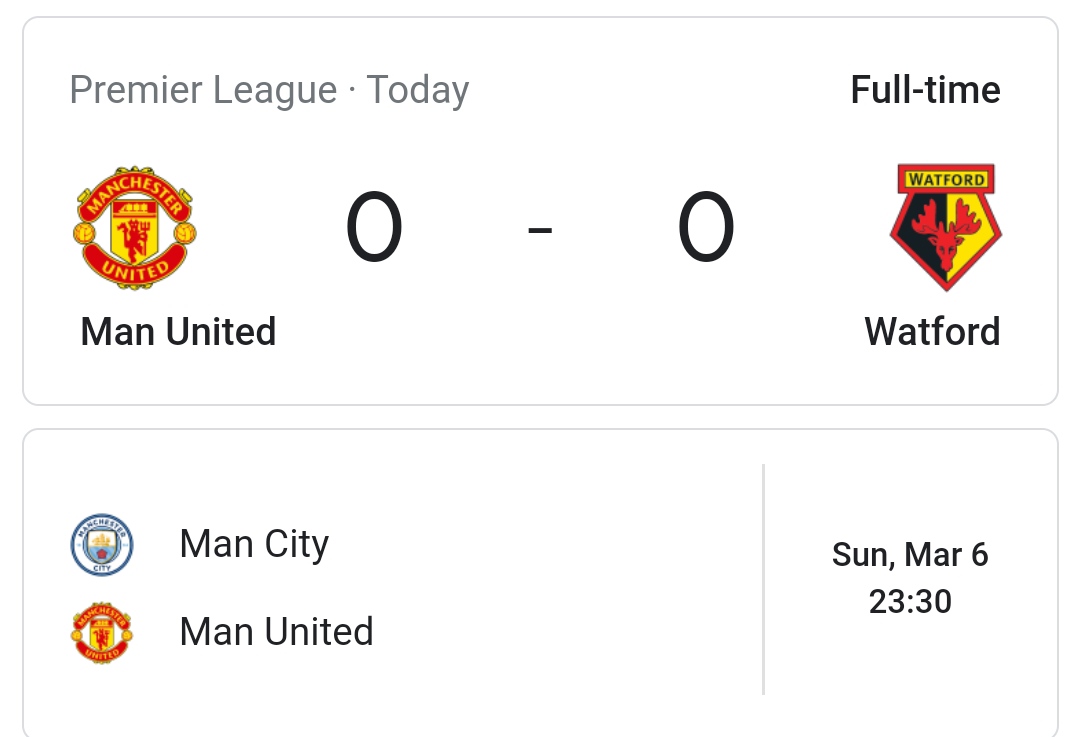The height and width of the screenshot is (737, 1077).
Task: Click the Watford club crest
Action: 946,227
